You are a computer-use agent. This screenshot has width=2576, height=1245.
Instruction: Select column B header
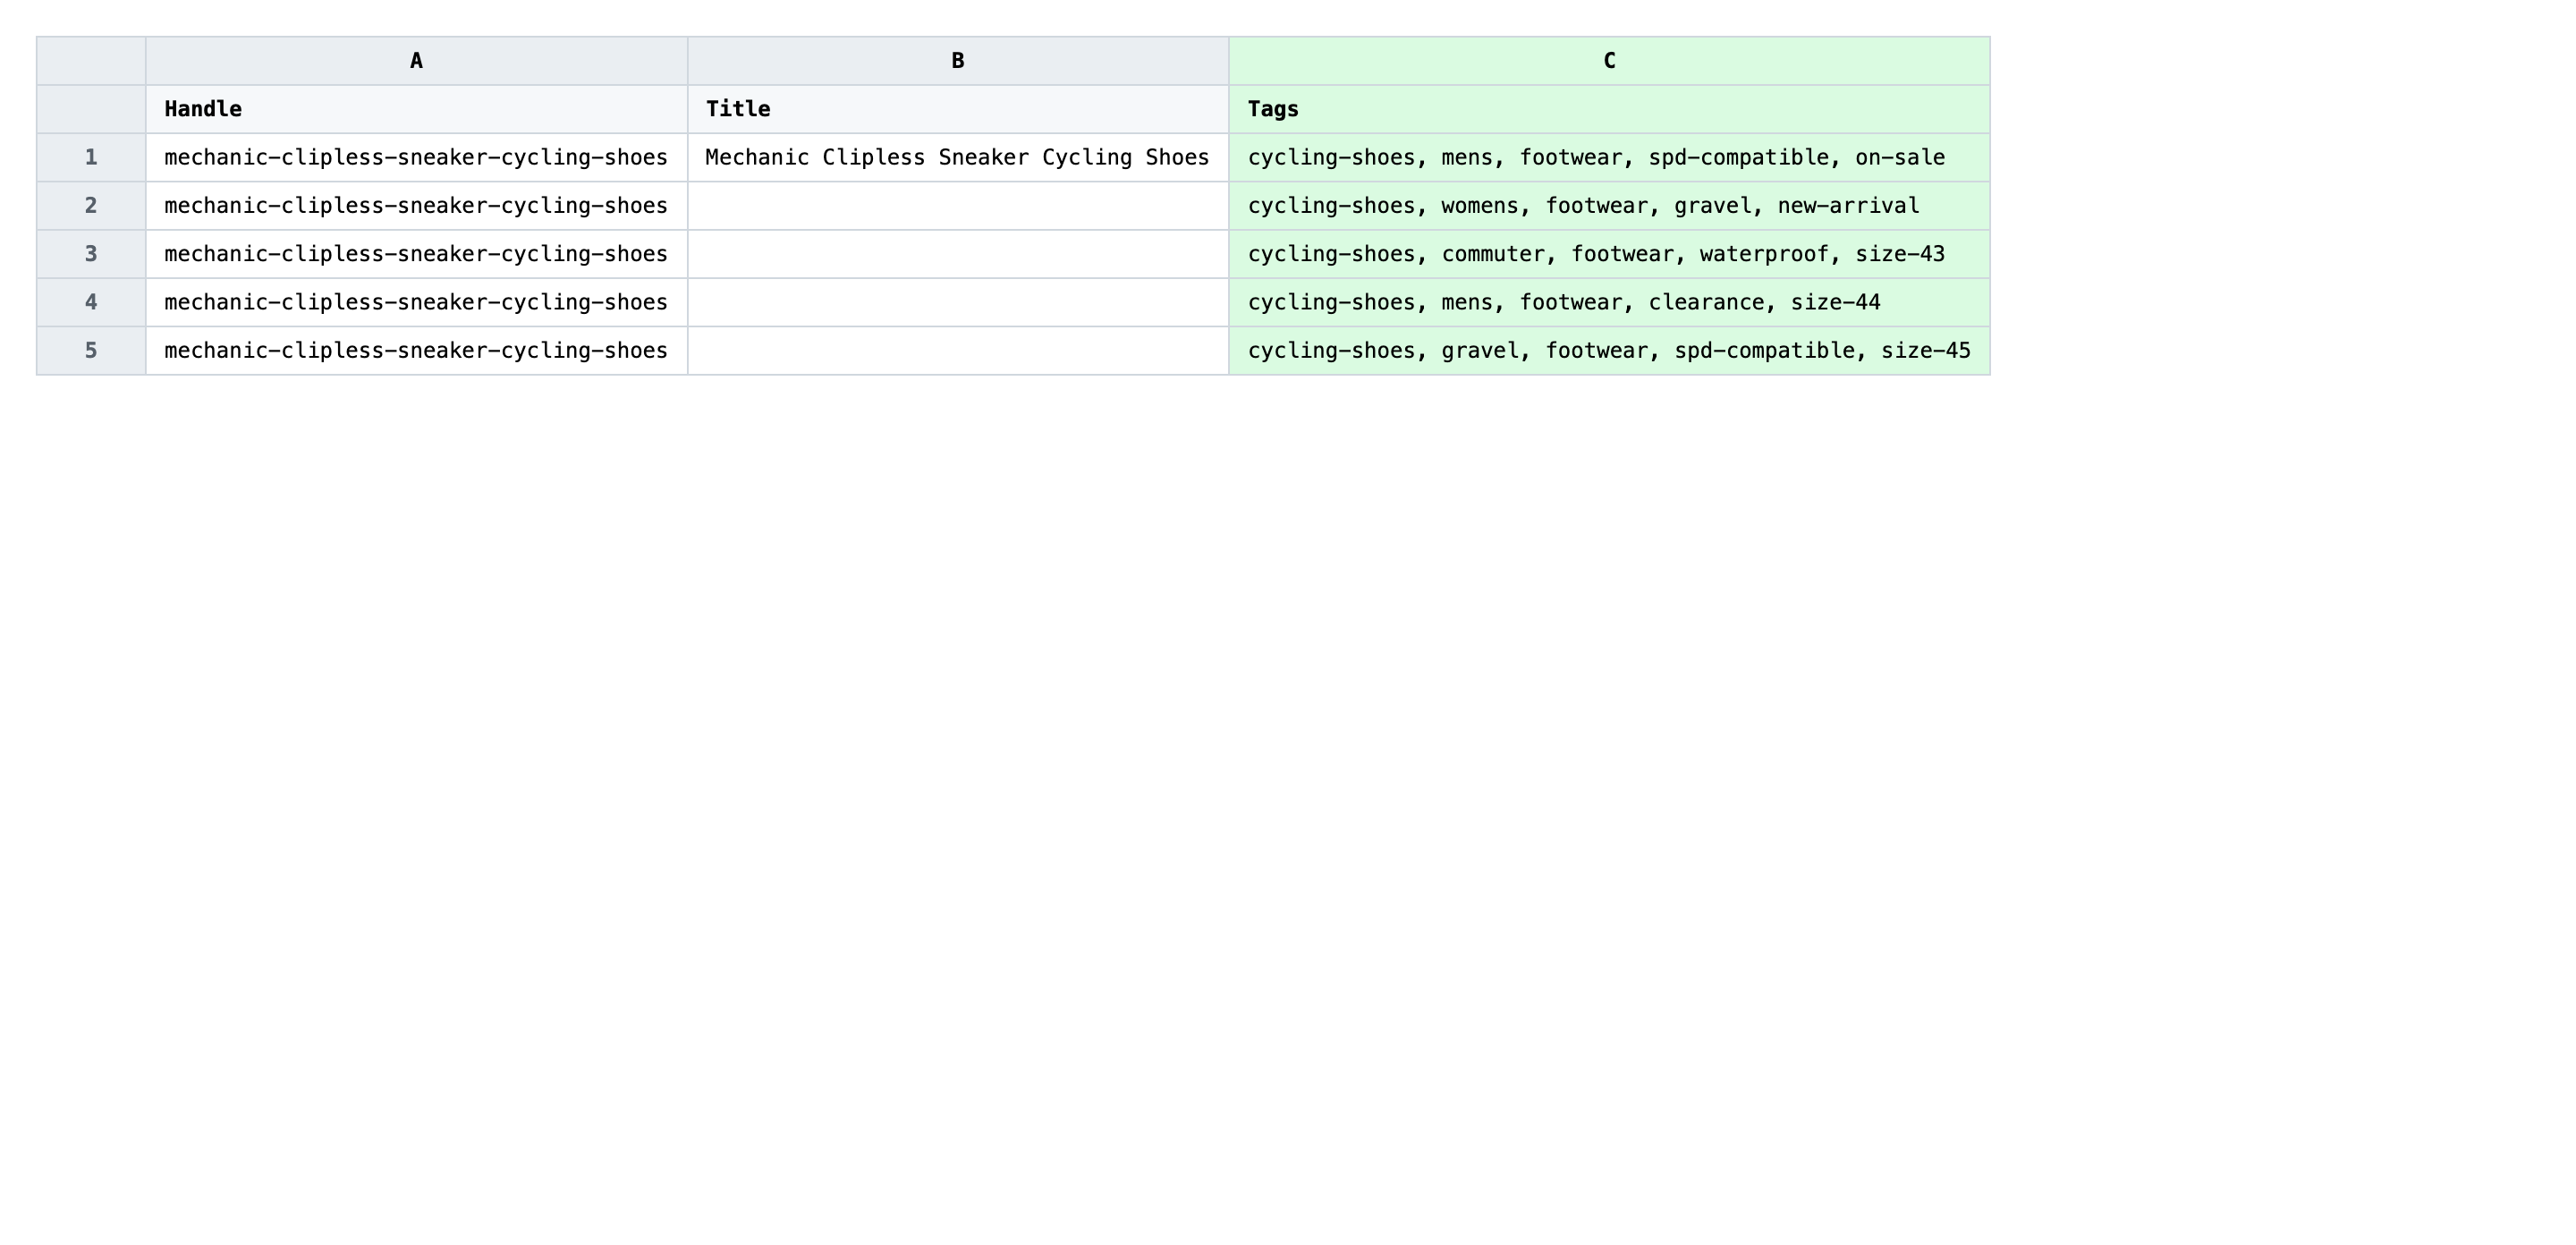(958, 61)
